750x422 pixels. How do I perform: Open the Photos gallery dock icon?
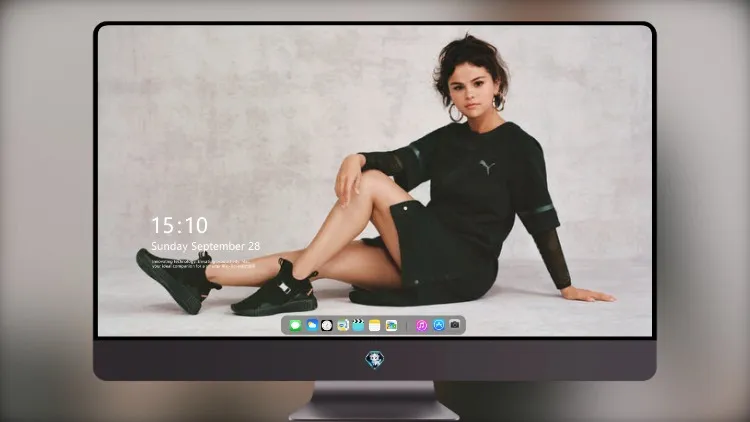(x=391, y=325)
